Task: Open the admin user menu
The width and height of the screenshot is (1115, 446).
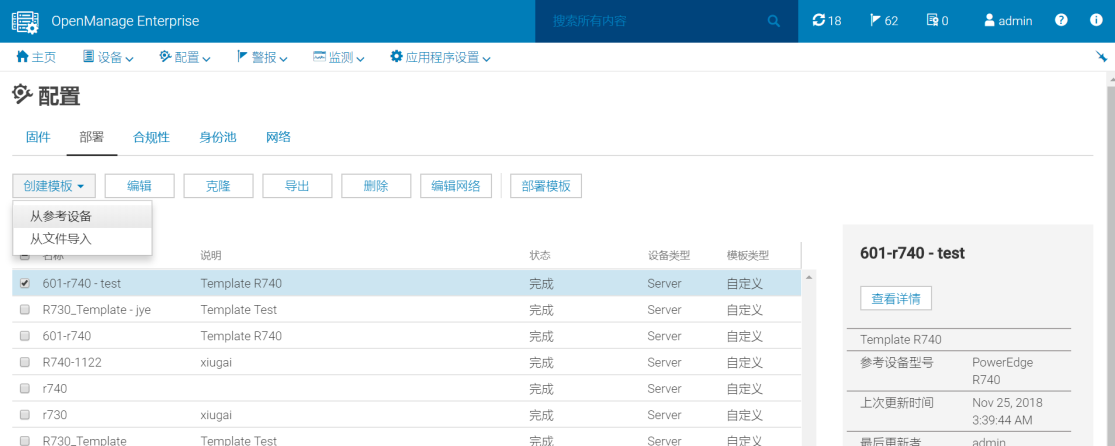Action: click(1008, 21)
